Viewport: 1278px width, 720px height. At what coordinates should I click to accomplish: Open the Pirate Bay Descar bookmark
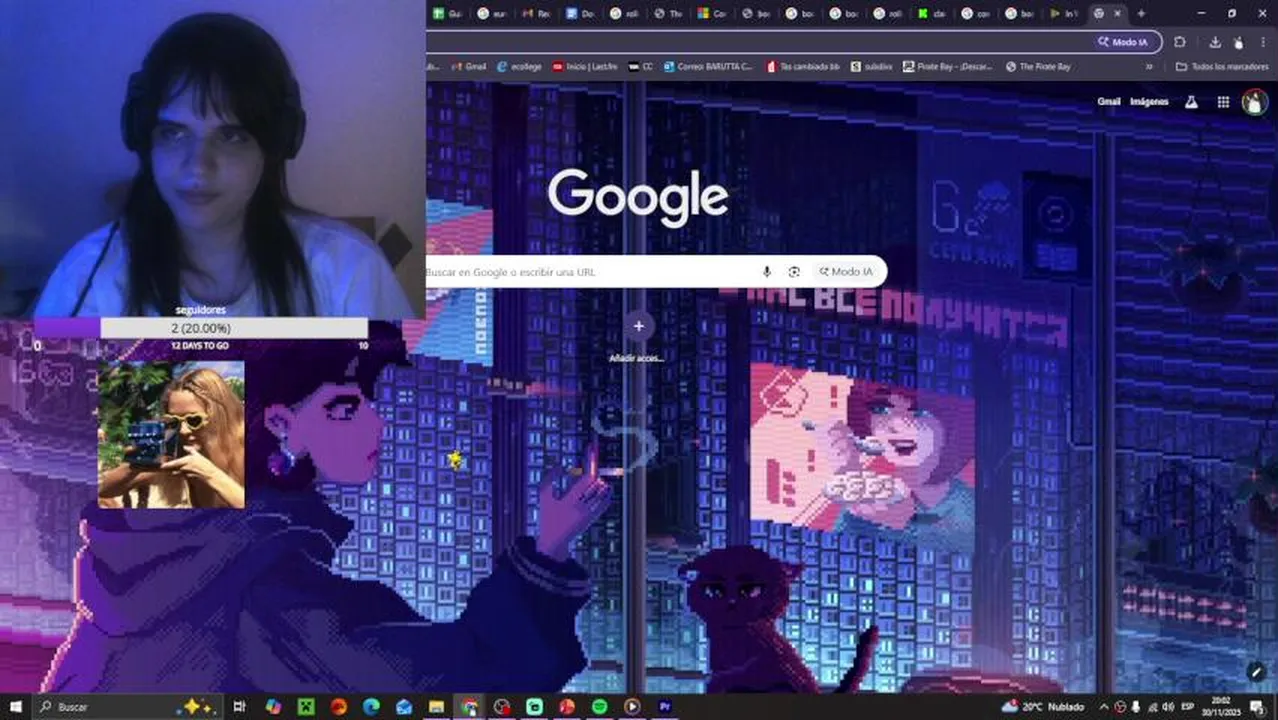pyautogui.click(x=947, y=67)
